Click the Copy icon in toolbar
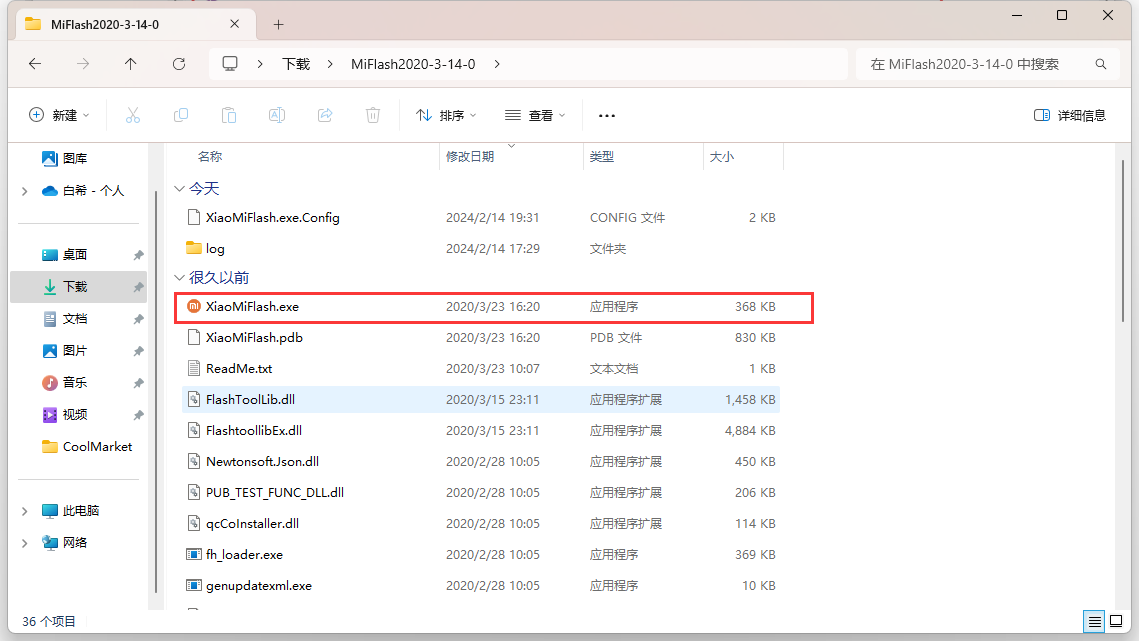The width and height of the screenshot is (1139, 641). pos(181,115)
